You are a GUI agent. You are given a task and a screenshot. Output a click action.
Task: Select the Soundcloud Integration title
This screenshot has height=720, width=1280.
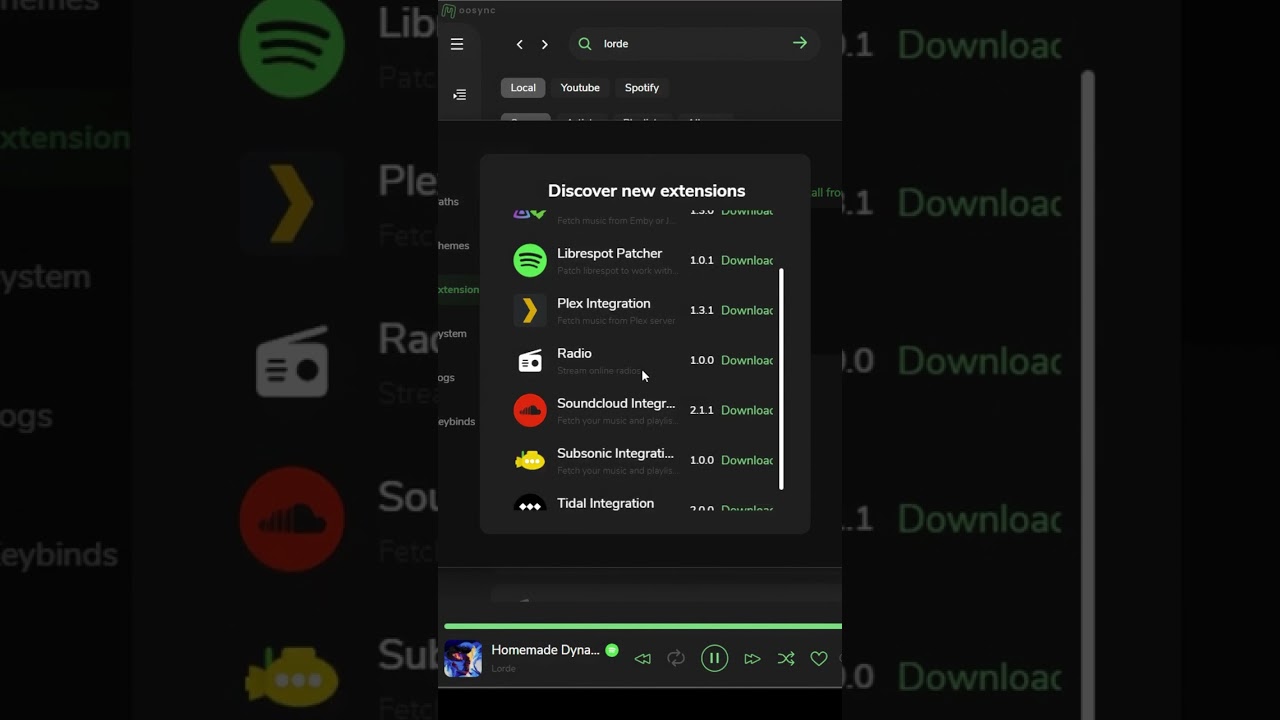tap(616, 404)
